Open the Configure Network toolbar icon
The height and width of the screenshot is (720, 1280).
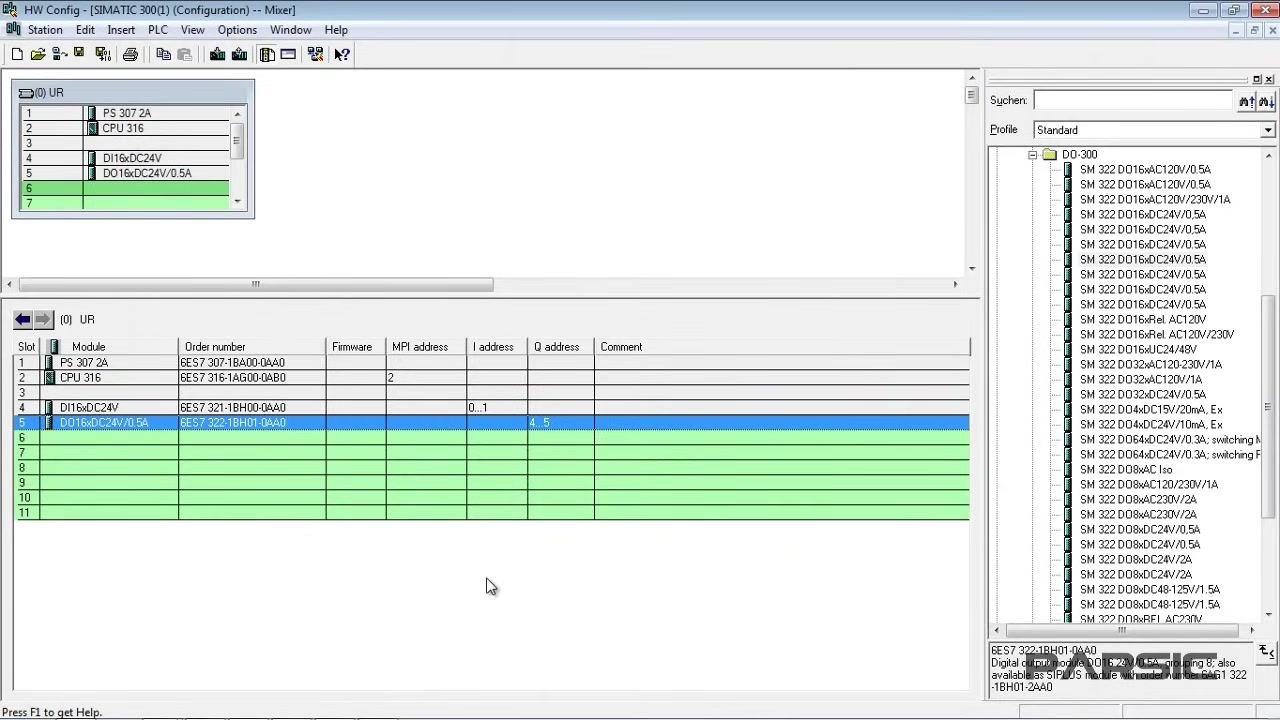(x=316, y=54)
